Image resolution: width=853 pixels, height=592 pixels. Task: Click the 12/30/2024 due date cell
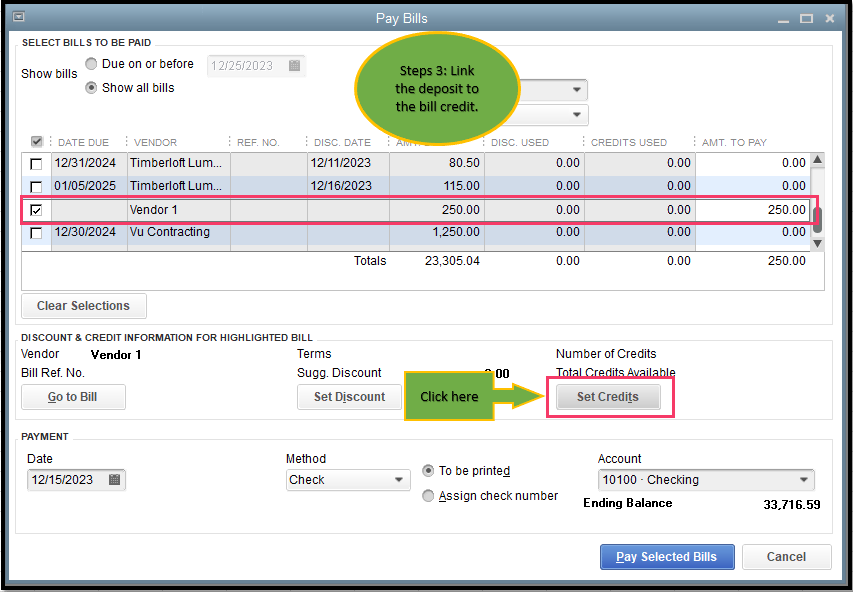(90, 232)
